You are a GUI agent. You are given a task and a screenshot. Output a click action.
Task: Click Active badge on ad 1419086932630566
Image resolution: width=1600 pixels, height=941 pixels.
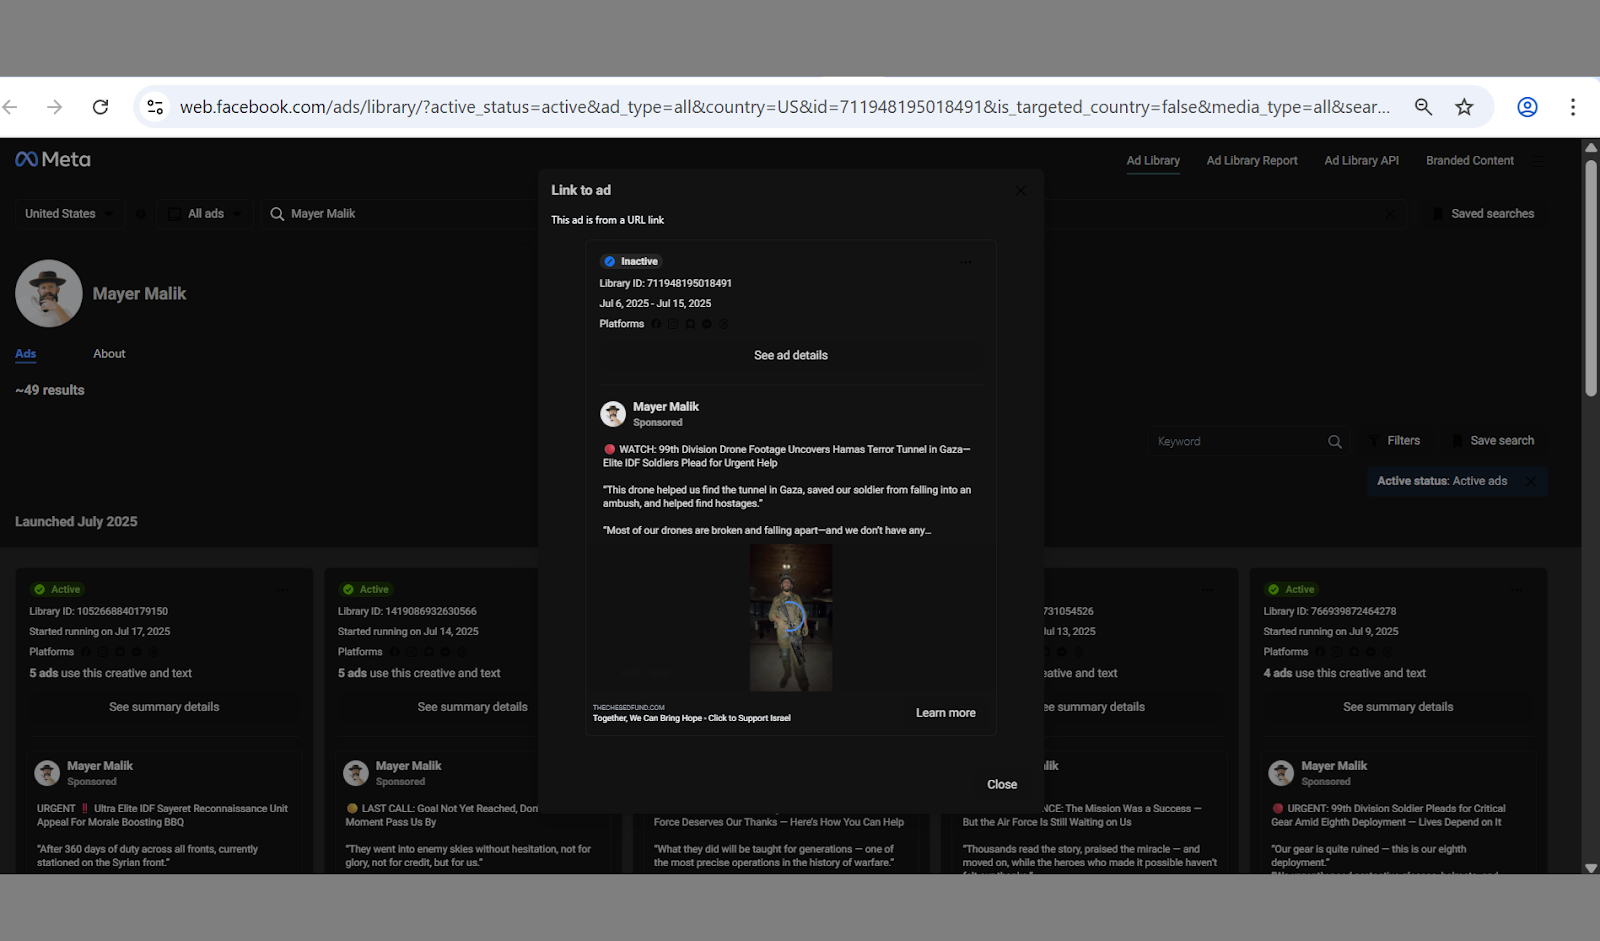pos(366,590)
